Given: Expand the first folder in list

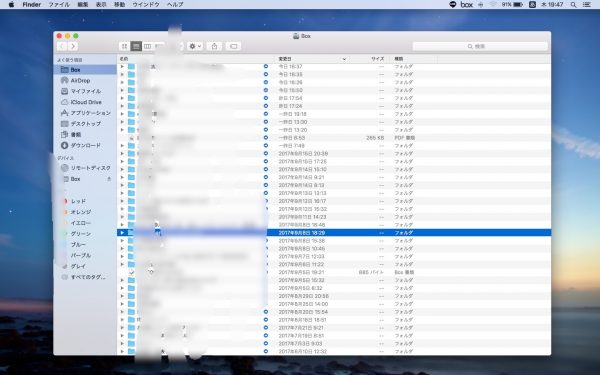Looking at the screenshot, I should coord(122,67).
